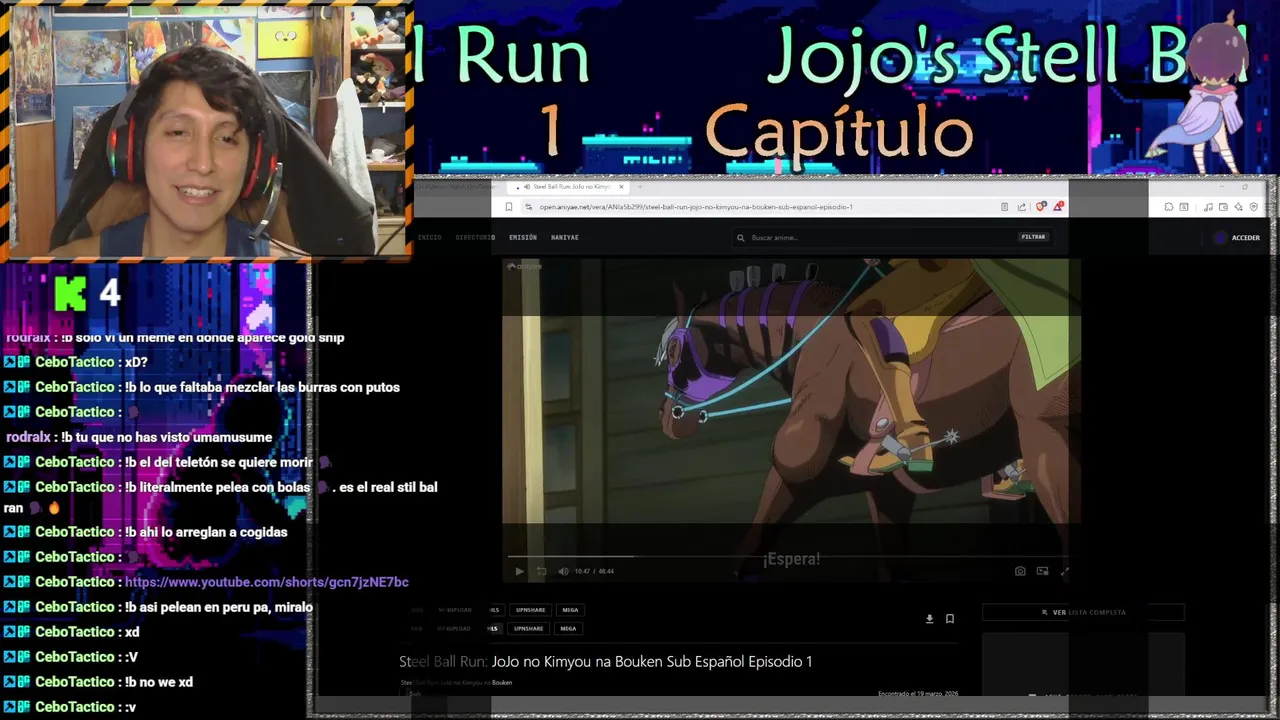This screenshot has height=720, width=1280.
Task: Mute the video player volume icon
Action: 563,571
